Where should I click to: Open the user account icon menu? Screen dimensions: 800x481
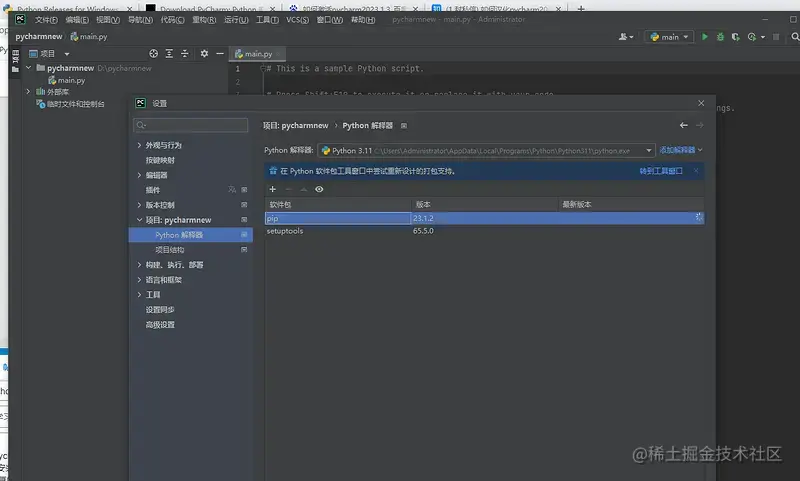coord(626,37)
